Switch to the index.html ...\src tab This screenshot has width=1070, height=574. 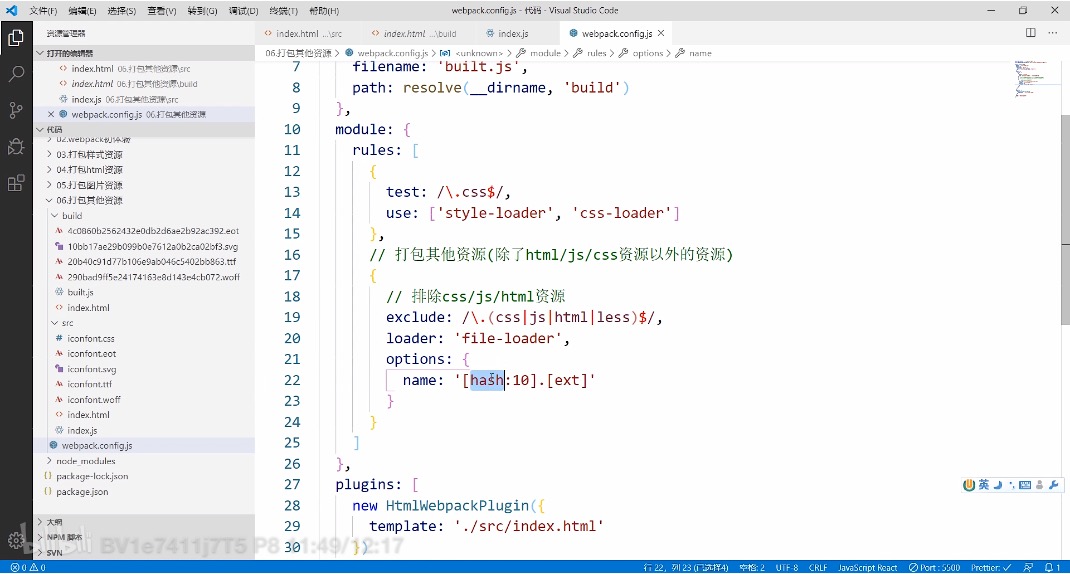(306, 33)
